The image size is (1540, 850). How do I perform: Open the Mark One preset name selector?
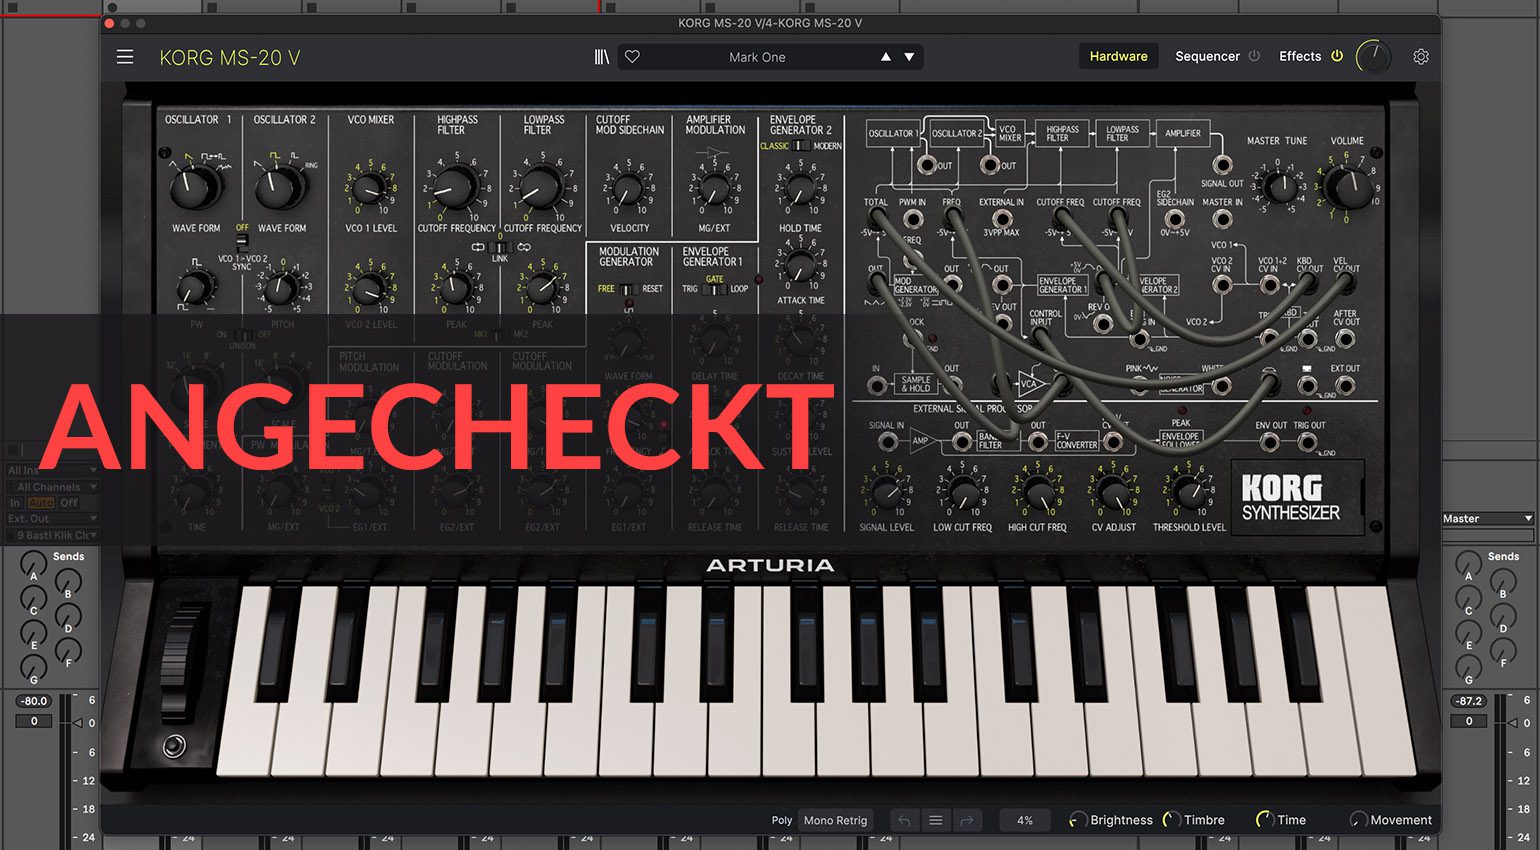757,57
